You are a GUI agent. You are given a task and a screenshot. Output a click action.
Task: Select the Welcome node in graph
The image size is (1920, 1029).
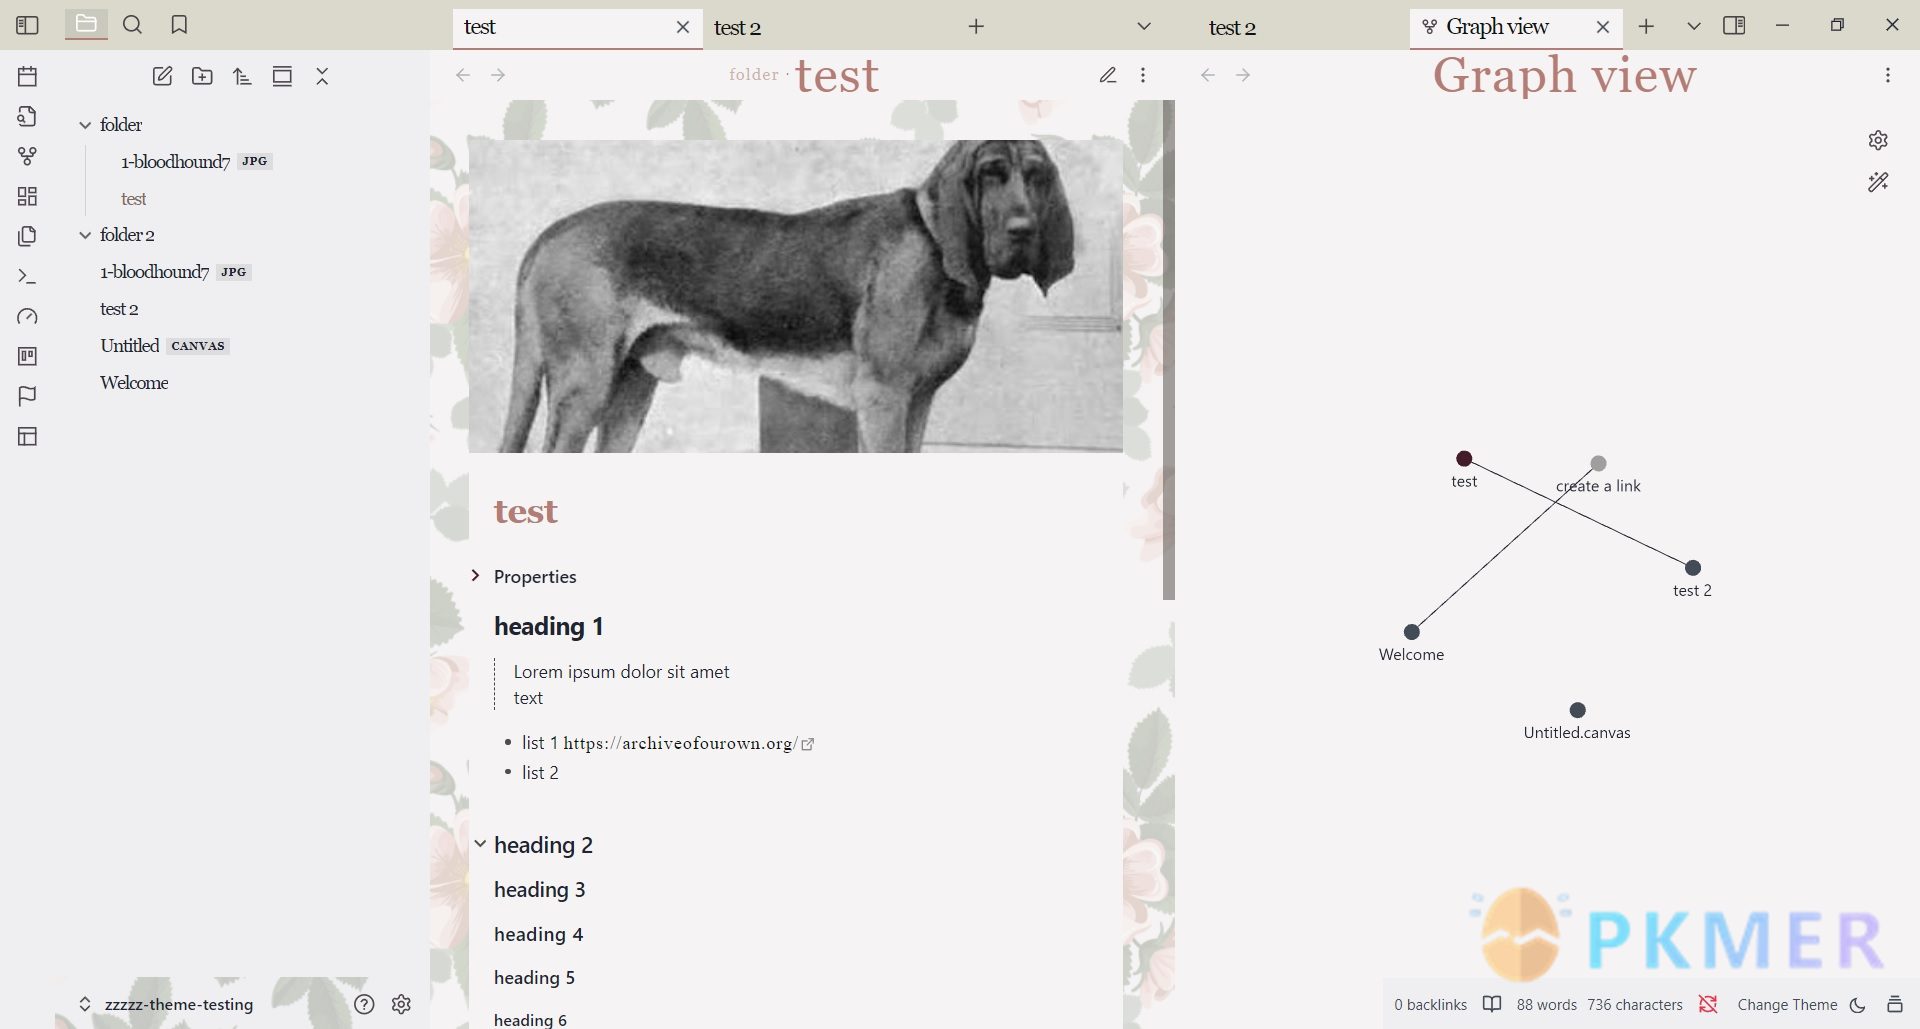pos(1411,632)
